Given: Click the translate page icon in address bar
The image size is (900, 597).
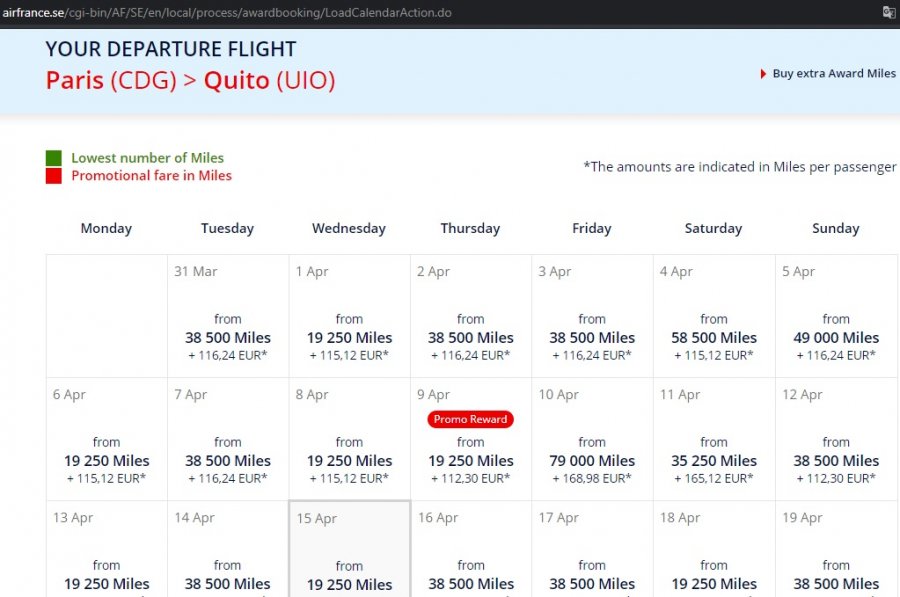Looking at the screenshot, I should 888,12.
